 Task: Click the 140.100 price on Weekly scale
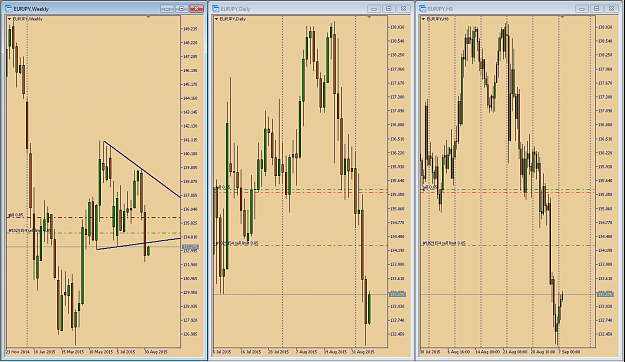pyautogui.click(x=190, y=153)
